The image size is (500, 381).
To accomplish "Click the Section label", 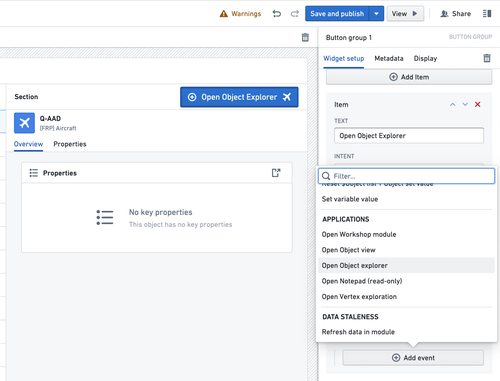I will [x=26, y=97].
